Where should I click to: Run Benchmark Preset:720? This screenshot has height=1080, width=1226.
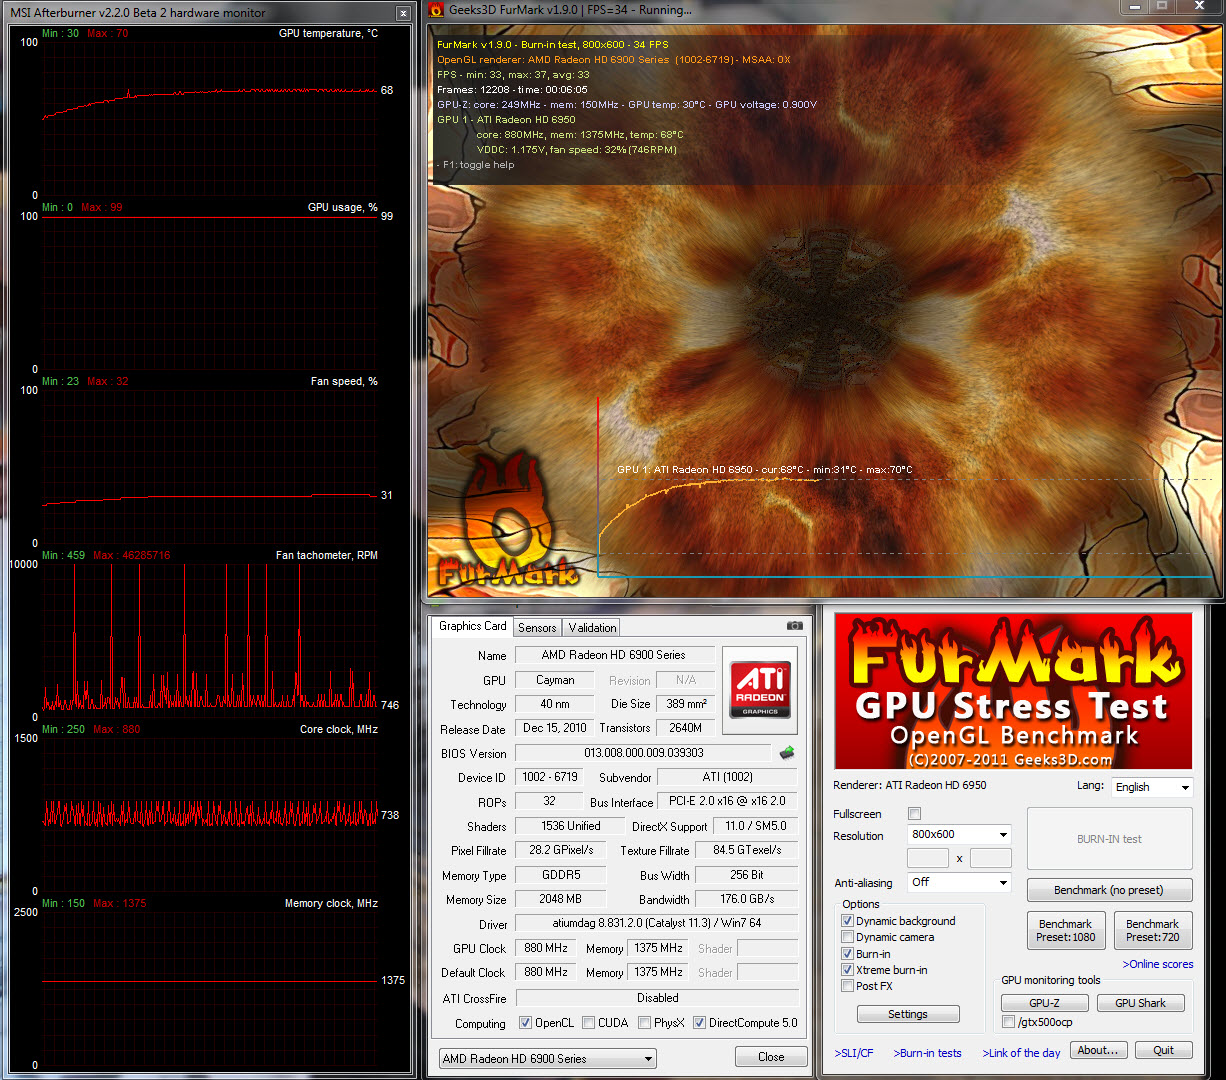(1152, 930)
